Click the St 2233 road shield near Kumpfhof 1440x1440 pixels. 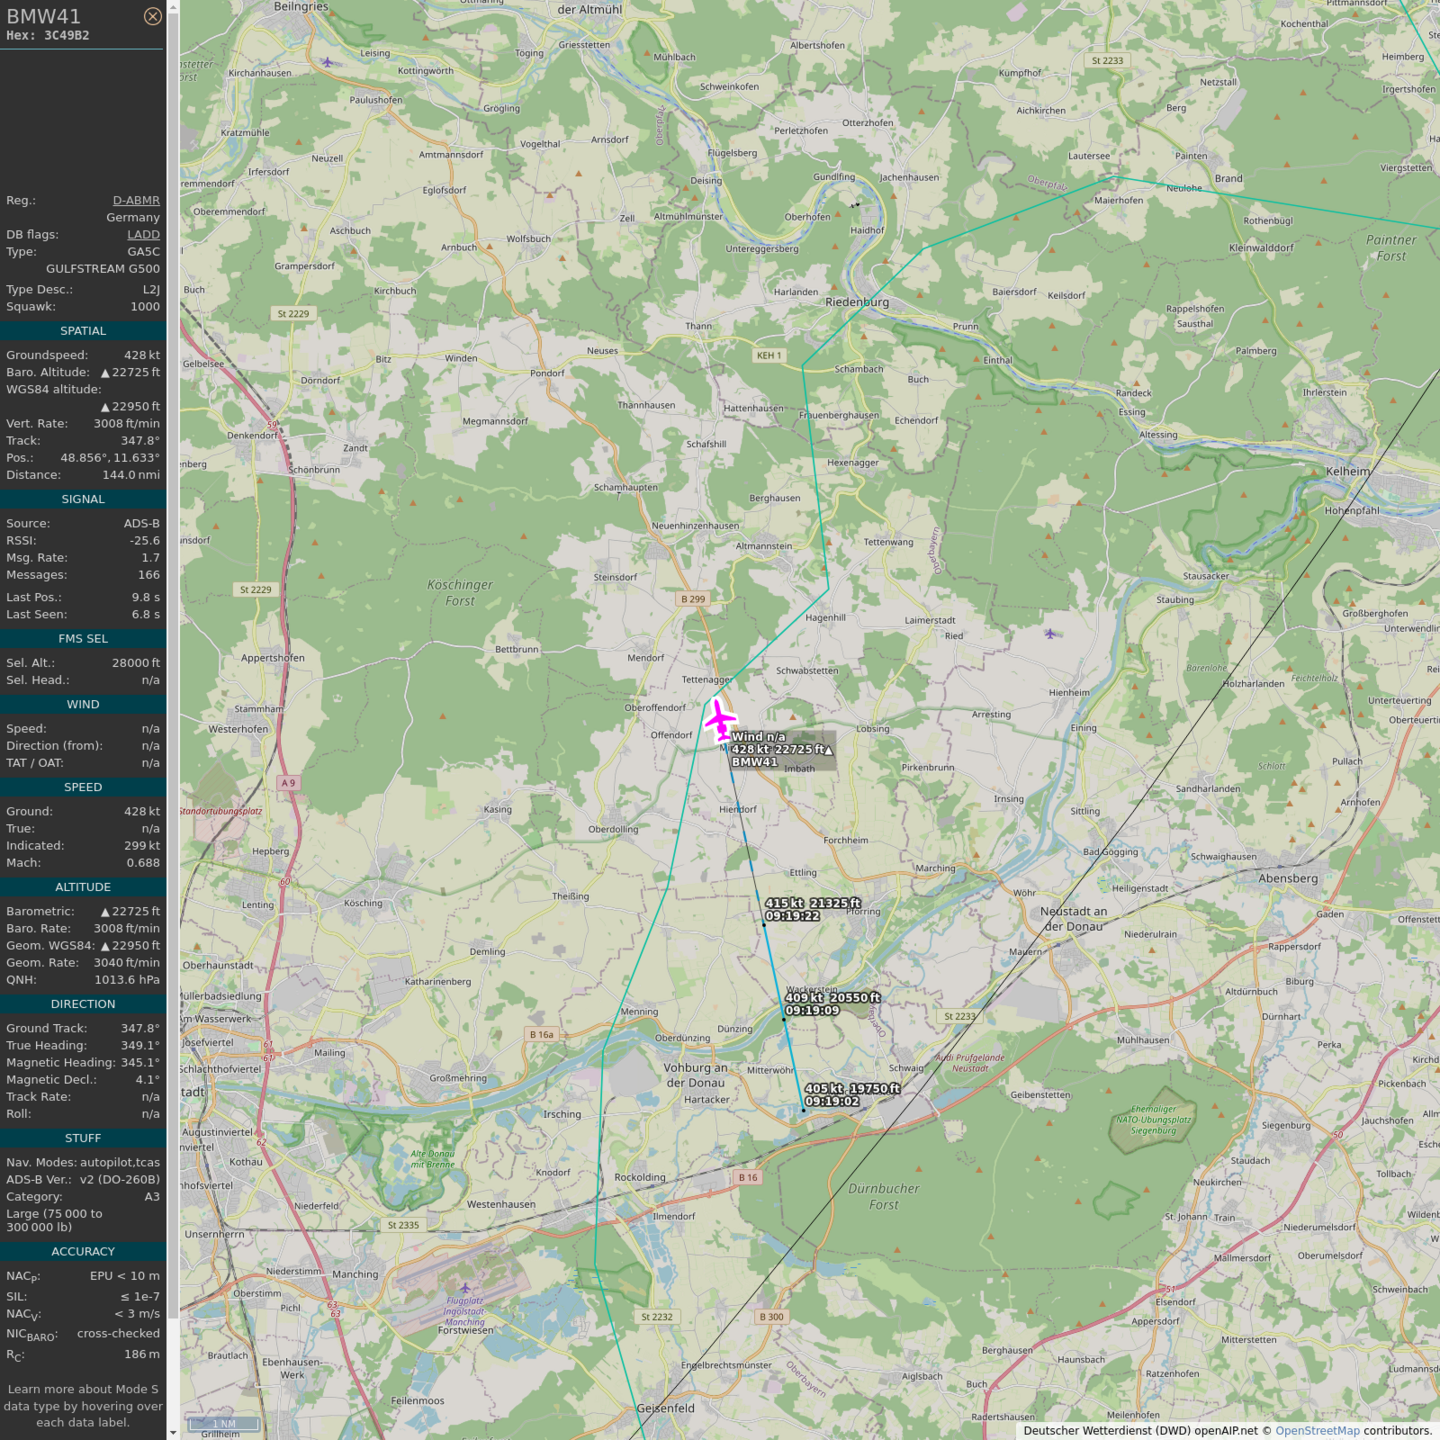(x=1107, y=60)
